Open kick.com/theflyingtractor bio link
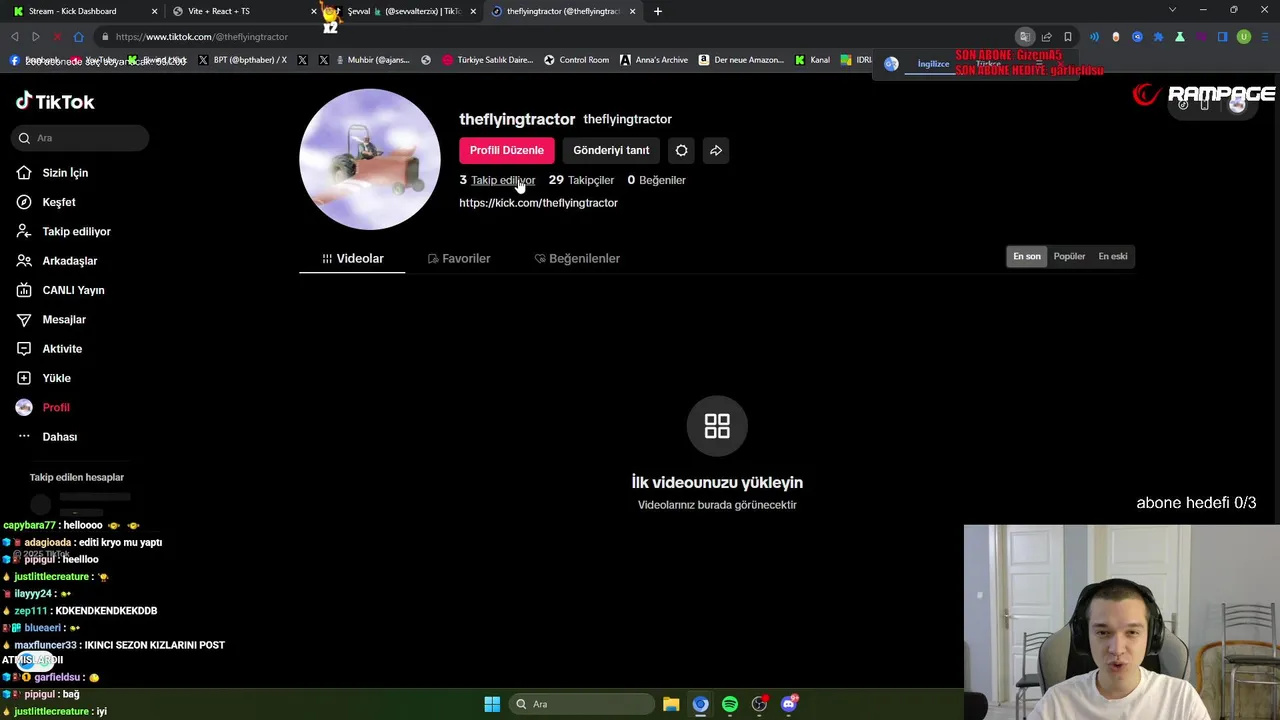1280x720 pixels. [x=538, y=203]
